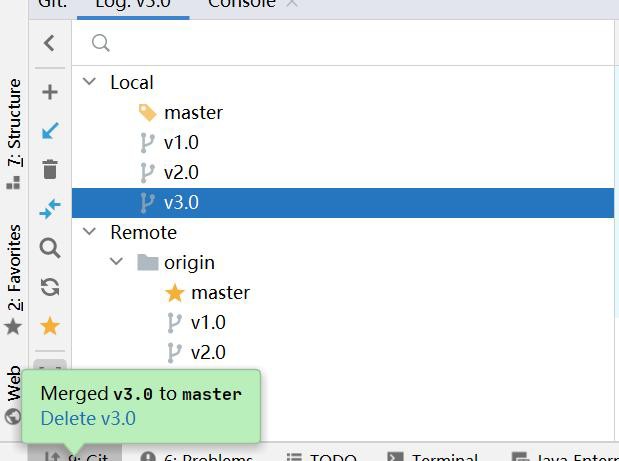Toggle the star Mark as Favorite icon
619x461 pixels.
49,326
